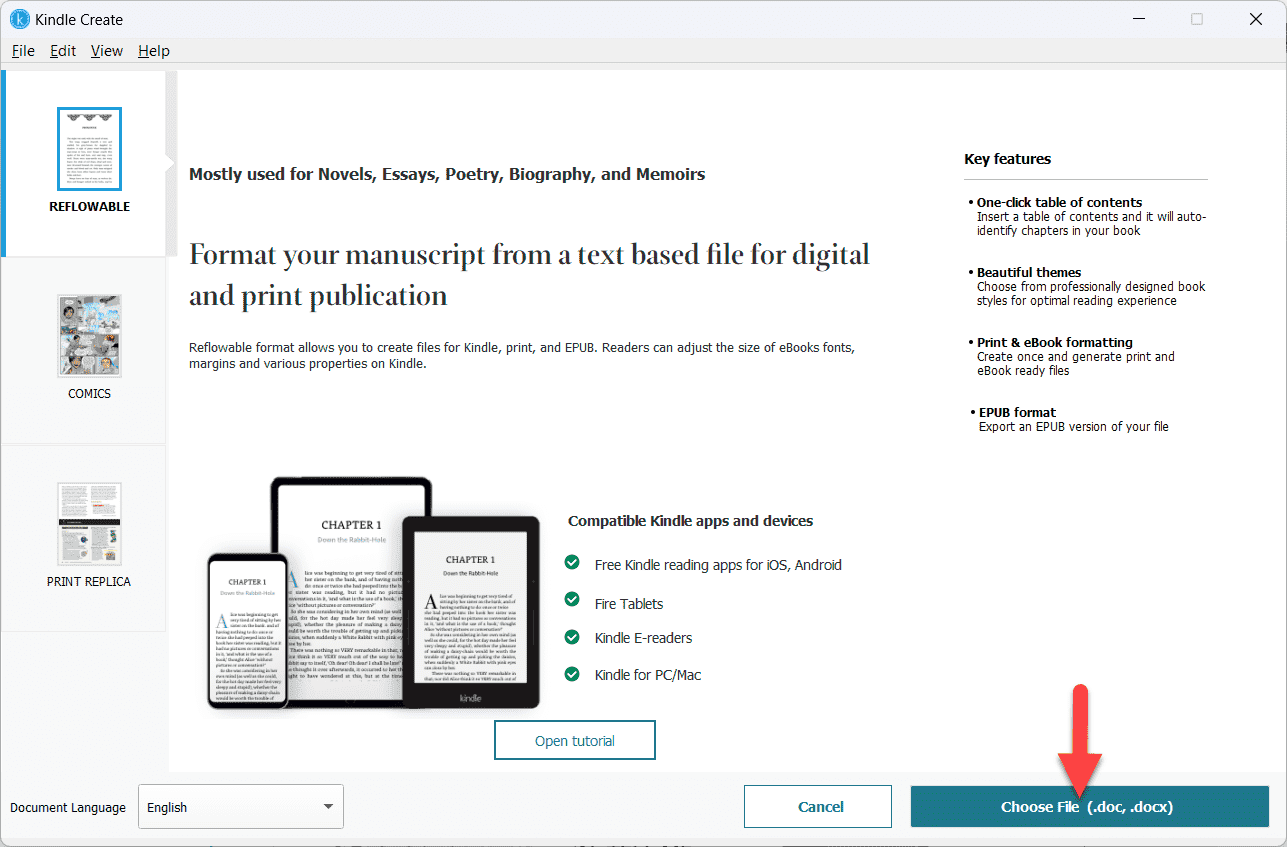Click 'Mostly used for Novels, Essays' heading
Viewport: 1287px width, 847px height.
447,174
